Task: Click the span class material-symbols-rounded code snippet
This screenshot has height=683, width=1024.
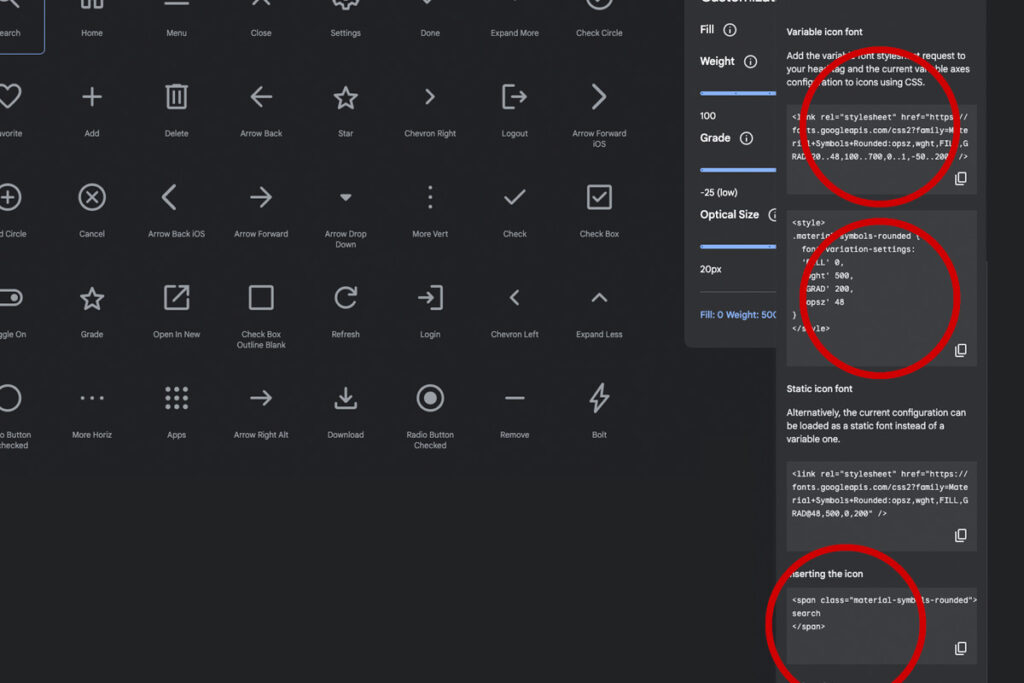Action: [x=884, y=613]
